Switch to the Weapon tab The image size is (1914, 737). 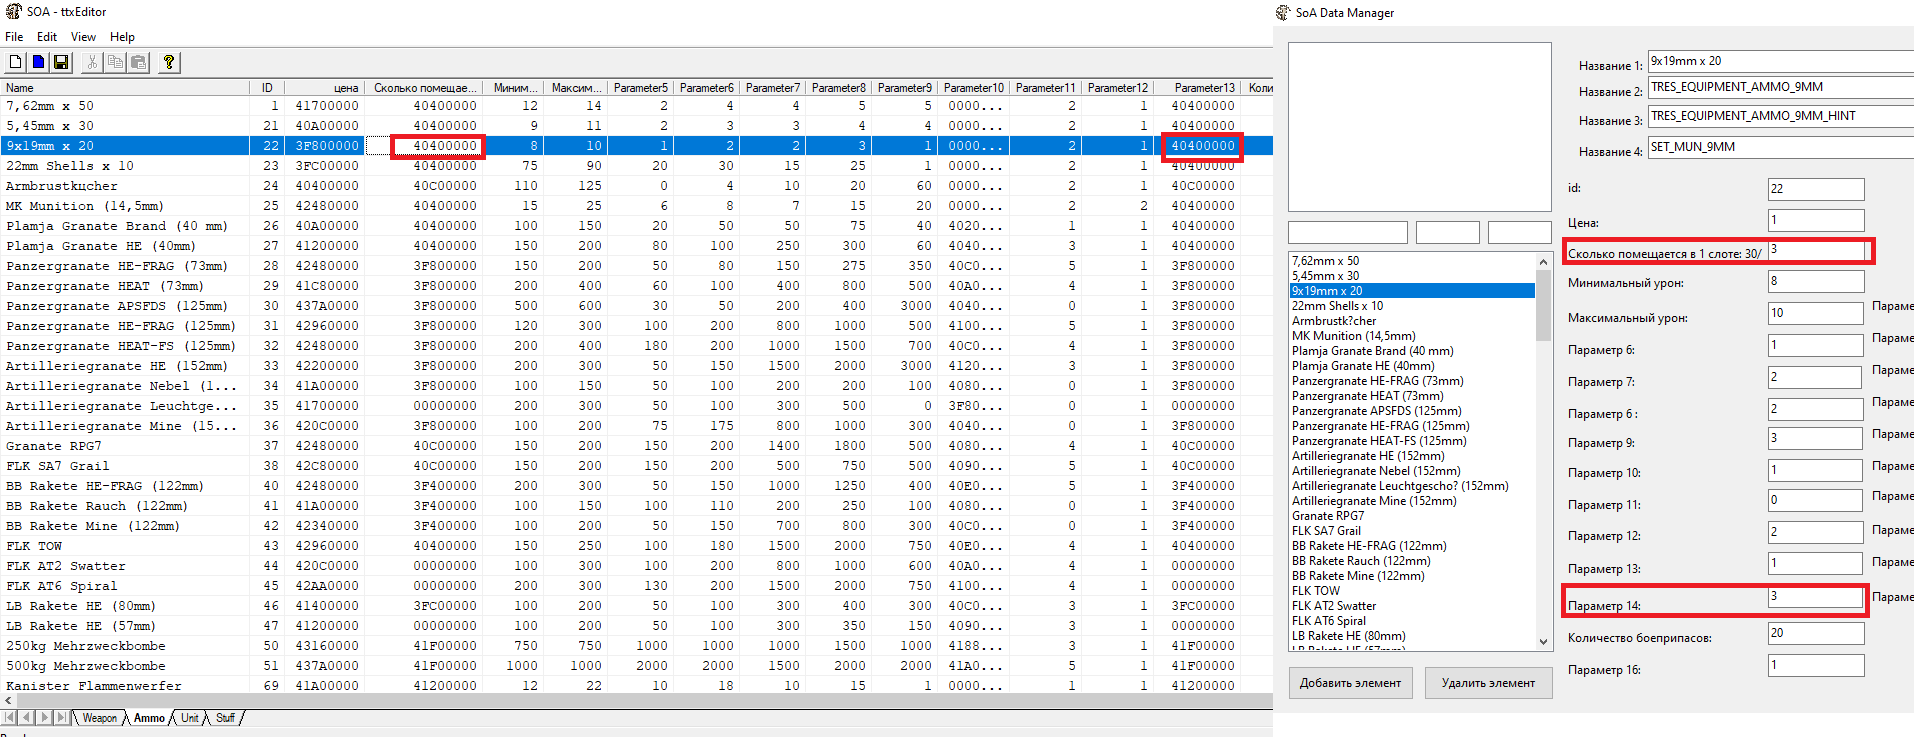(99, 718)
